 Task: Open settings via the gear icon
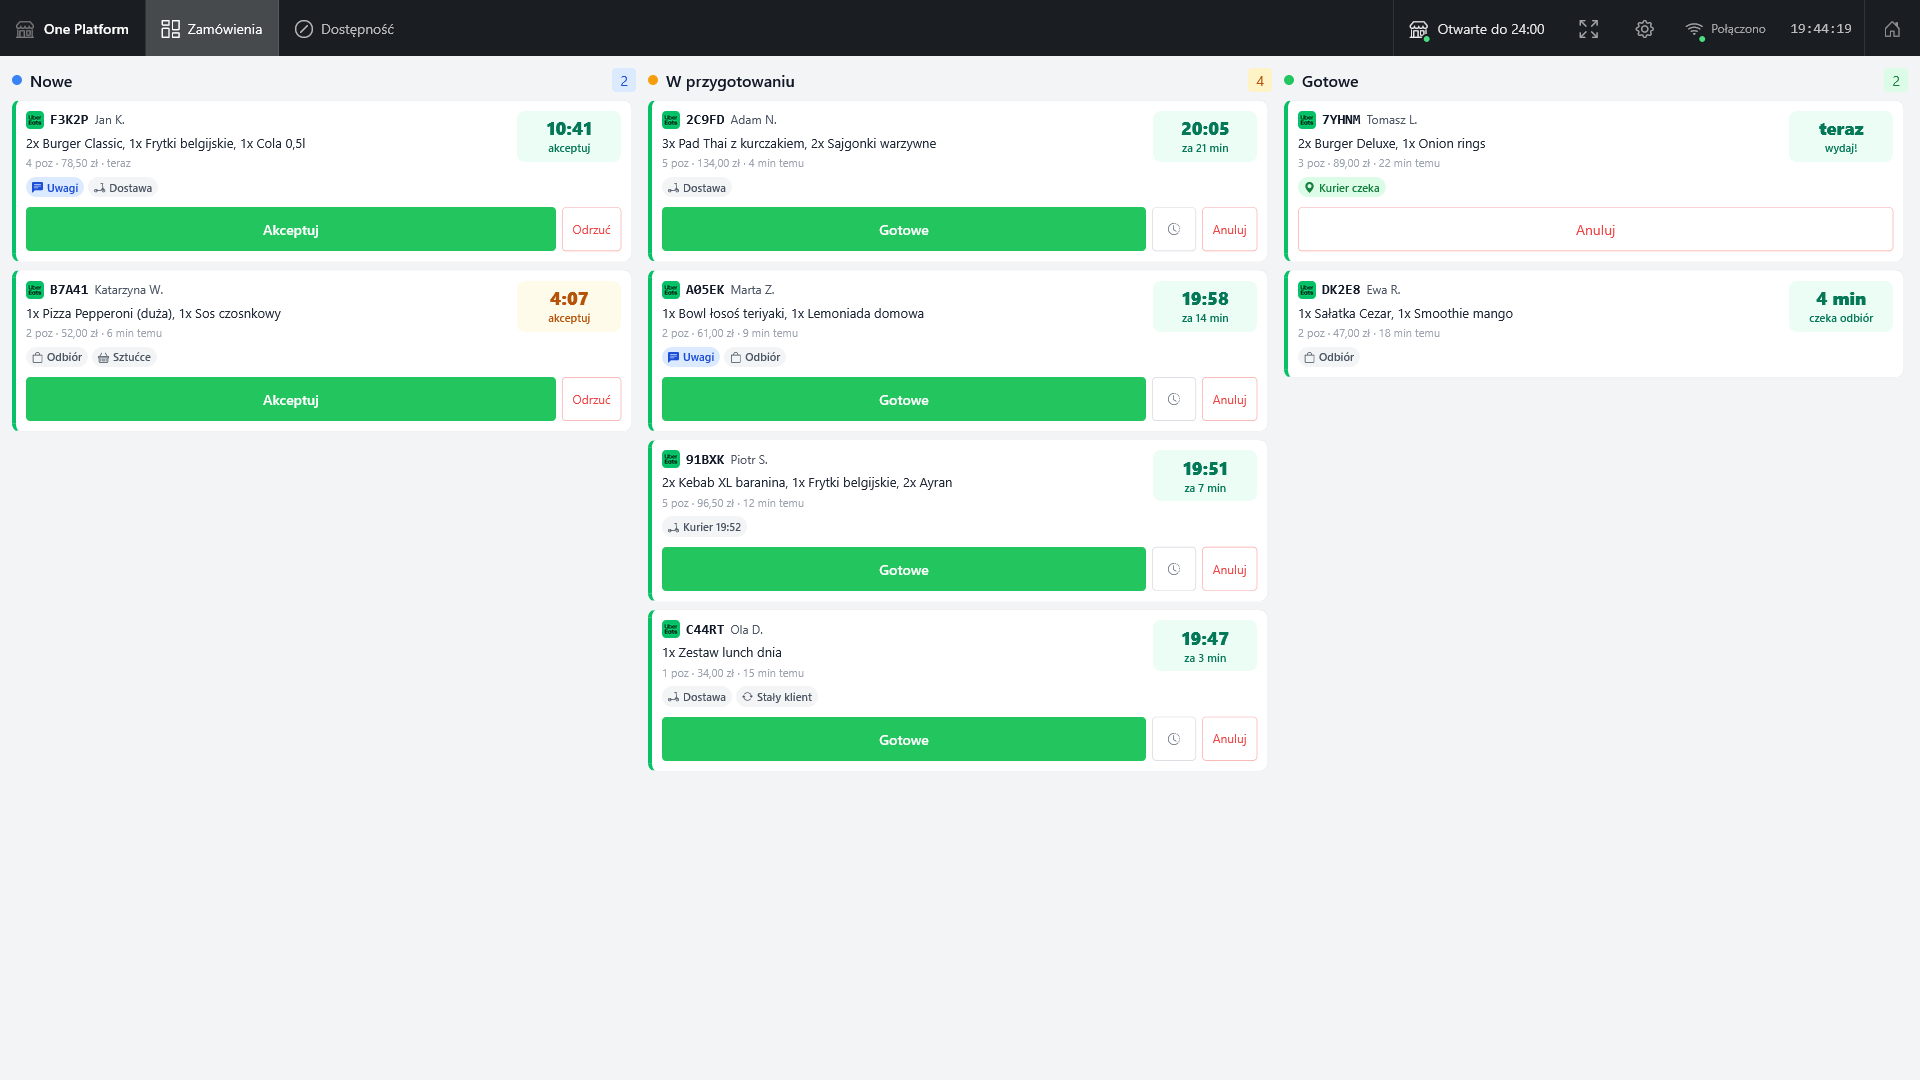point(1644,29)
